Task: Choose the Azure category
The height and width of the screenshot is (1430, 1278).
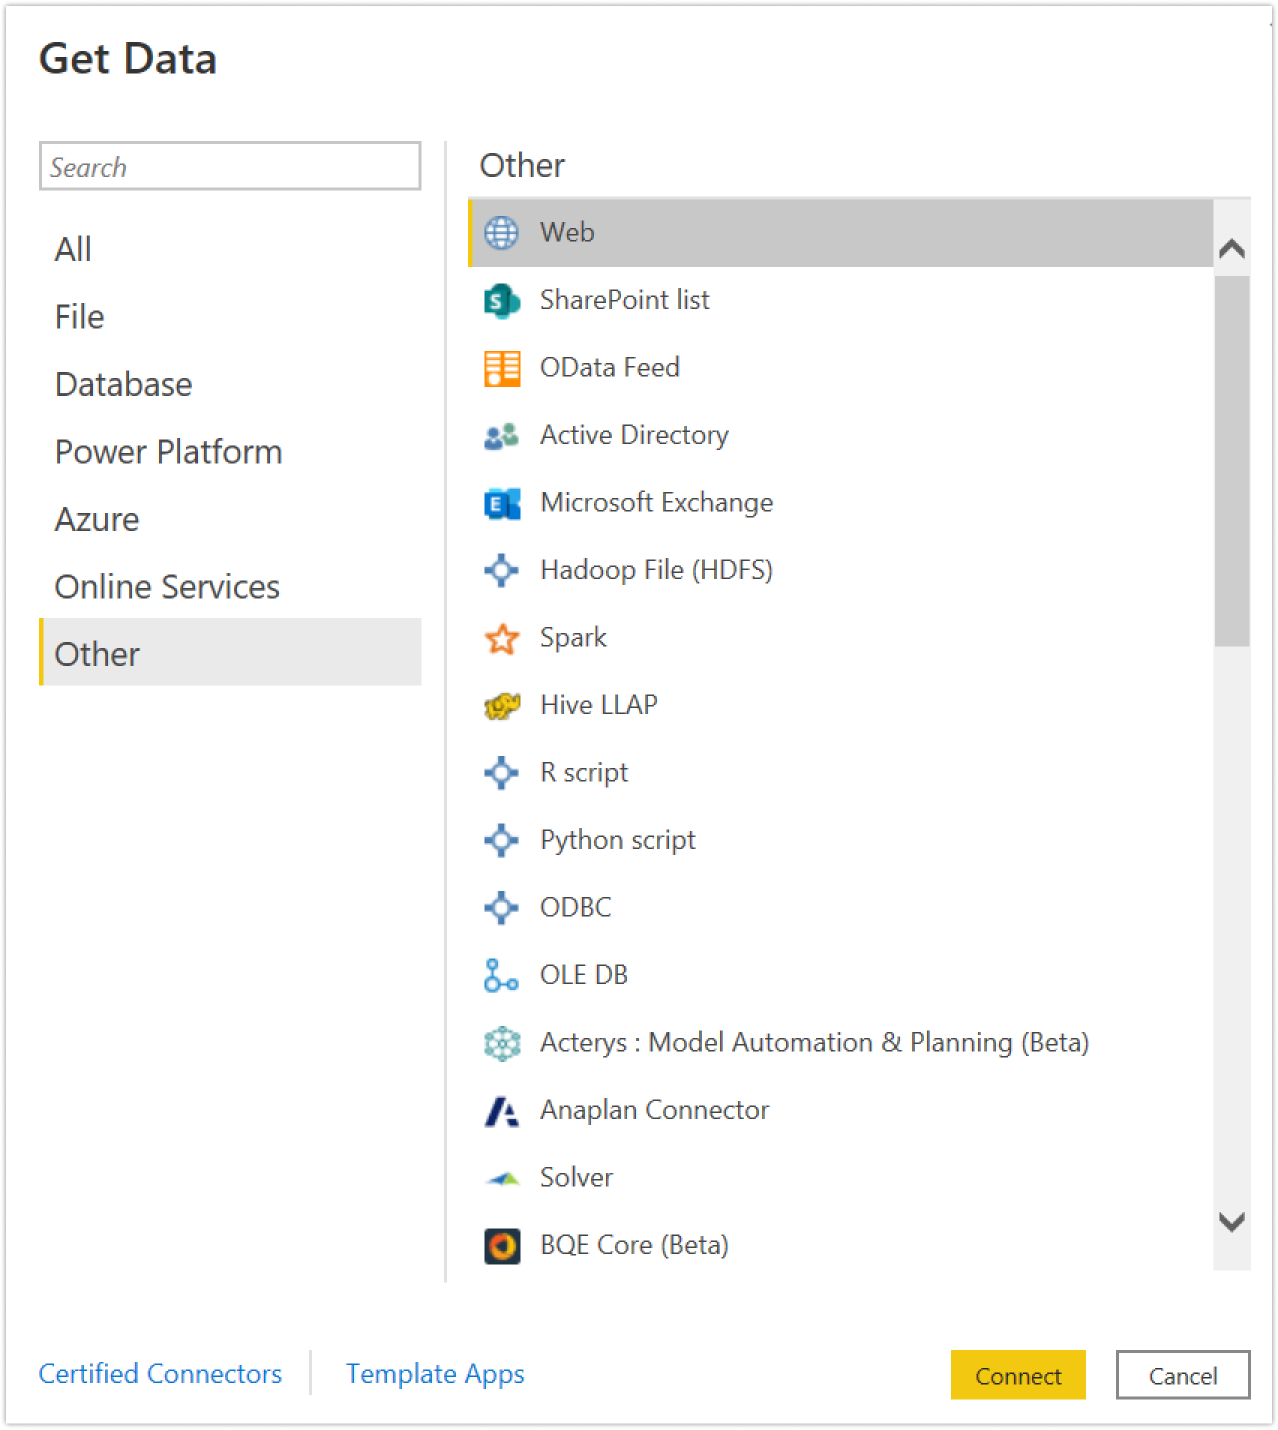Action: click(x=229, y=519)
